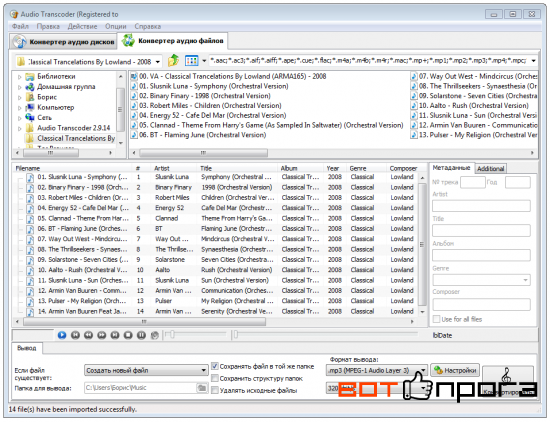
Task: Click the Компьютер icon in tree
Action: pyautogui.click(x=30, y=107)
